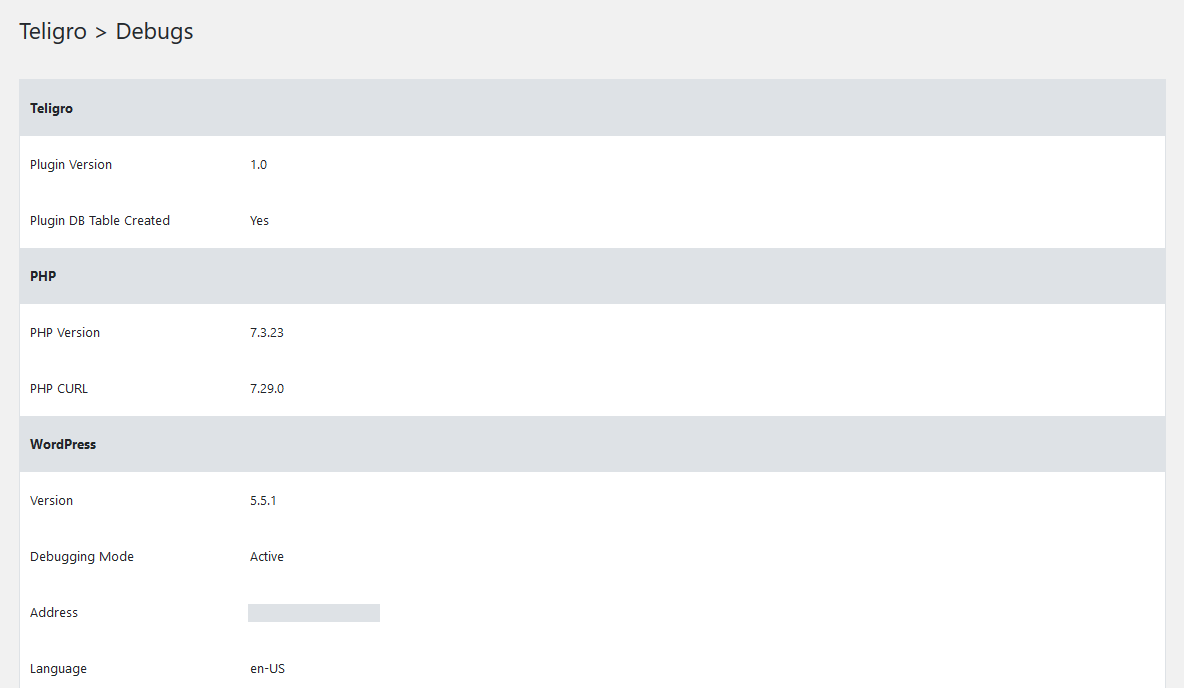Click the Teligro > Debugs page heading

point(106,32)
